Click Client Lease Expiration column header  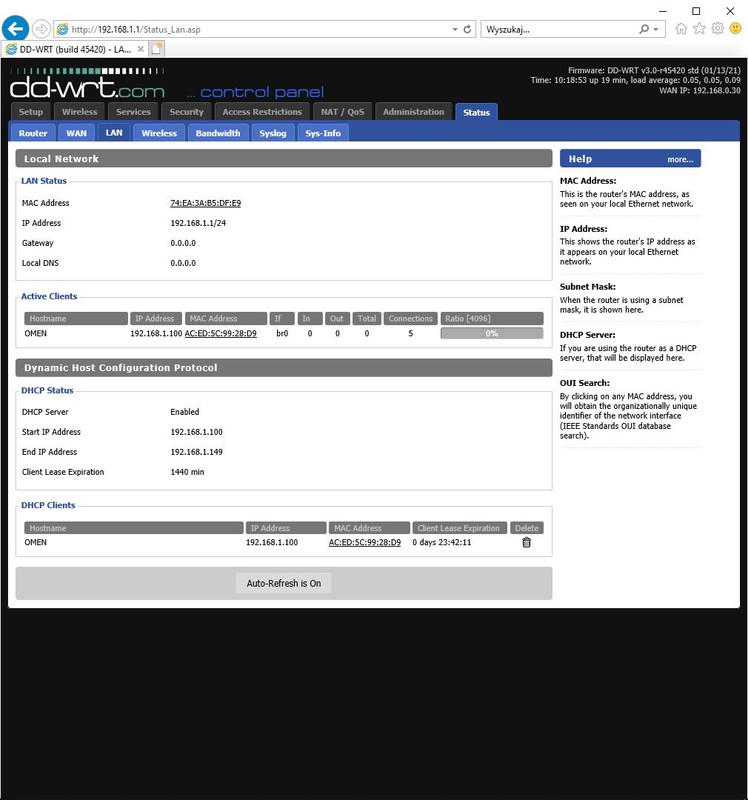click(459, 528)
